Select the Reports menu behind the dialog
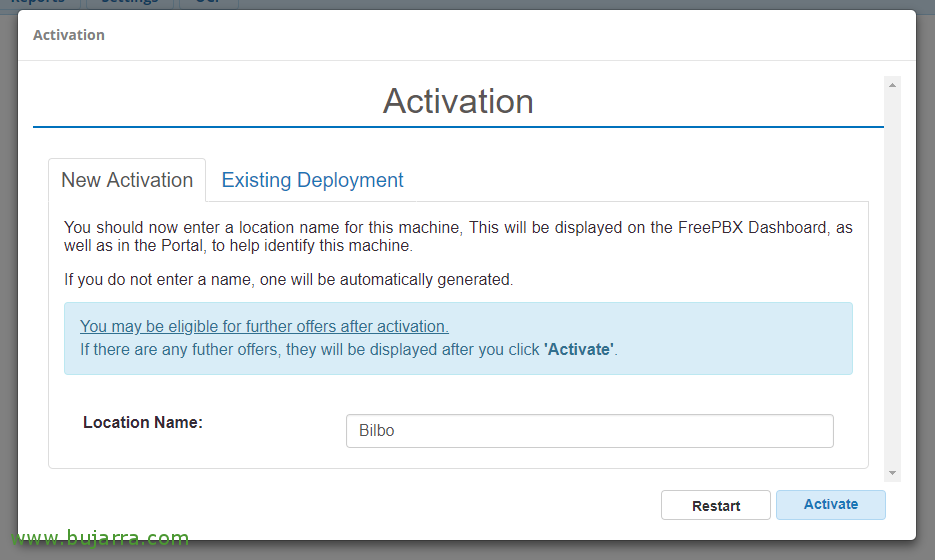Screen dimensions: 935x560 38,3
